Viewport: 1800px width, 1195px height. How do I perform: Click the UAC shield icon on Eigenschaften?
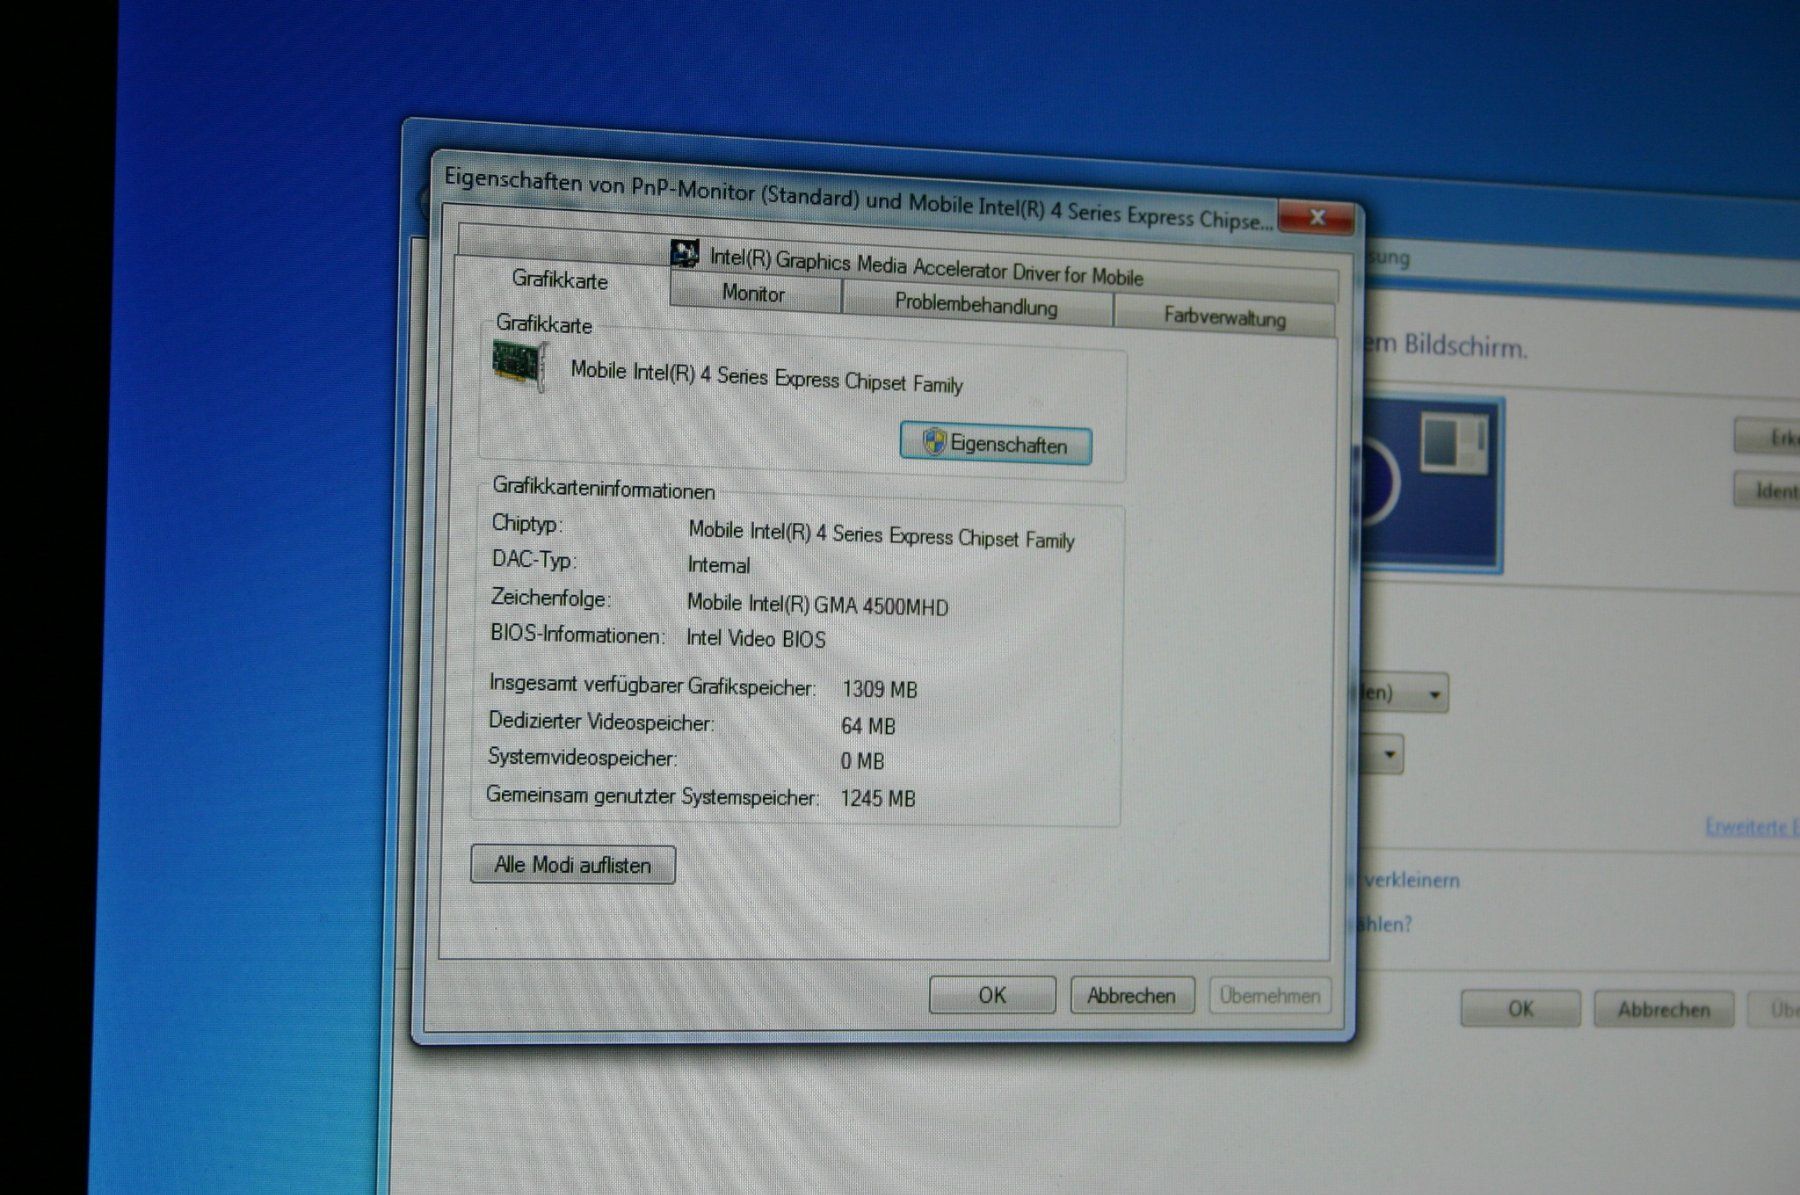pos(934,441)
